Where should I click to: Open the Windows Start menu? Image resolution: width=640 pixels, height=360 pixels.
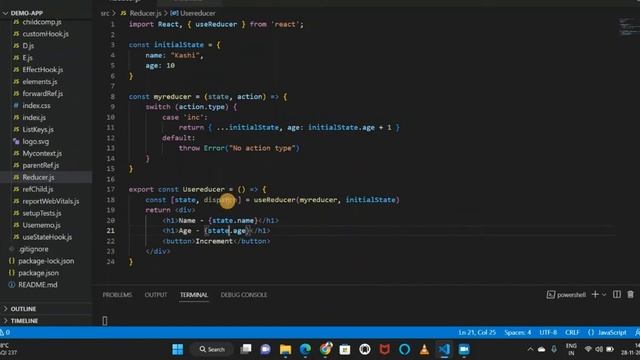(x=178, y=349)
